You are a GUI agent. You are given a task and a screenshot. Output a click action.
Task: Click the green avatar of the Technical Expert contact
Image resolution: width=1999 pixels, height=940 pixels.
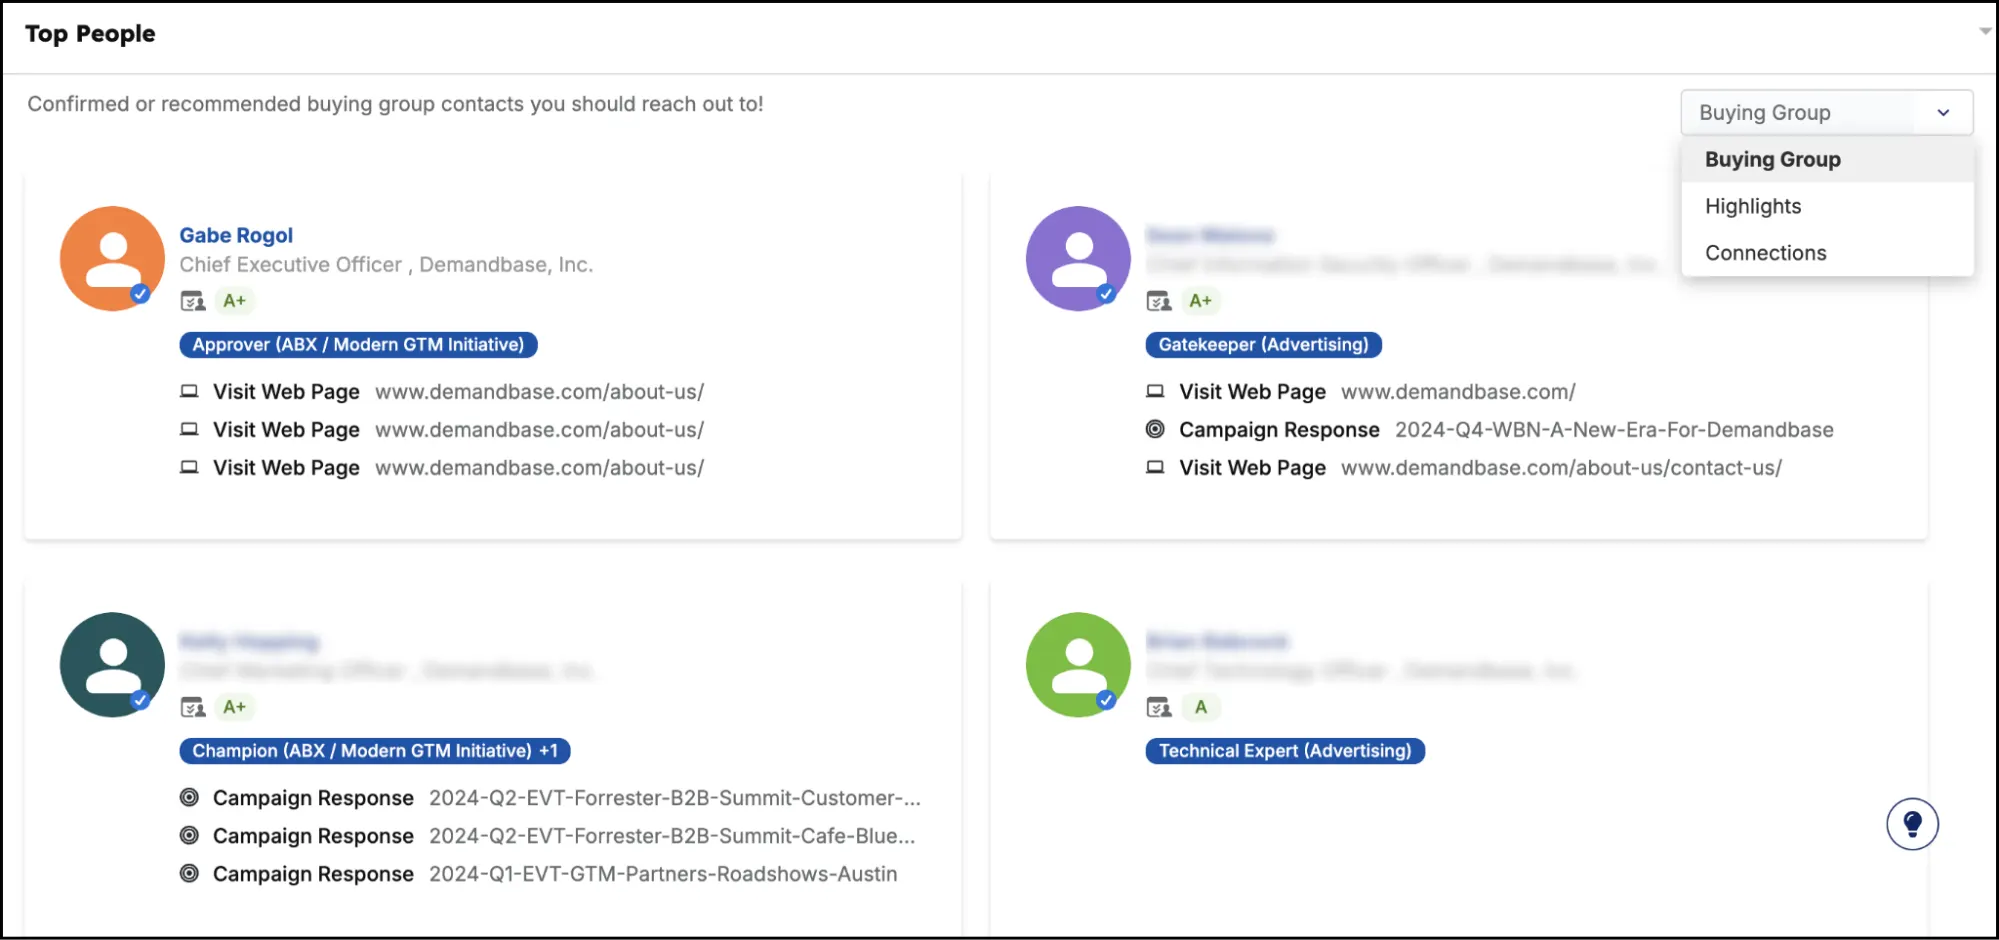click(x=1078, y=665)
